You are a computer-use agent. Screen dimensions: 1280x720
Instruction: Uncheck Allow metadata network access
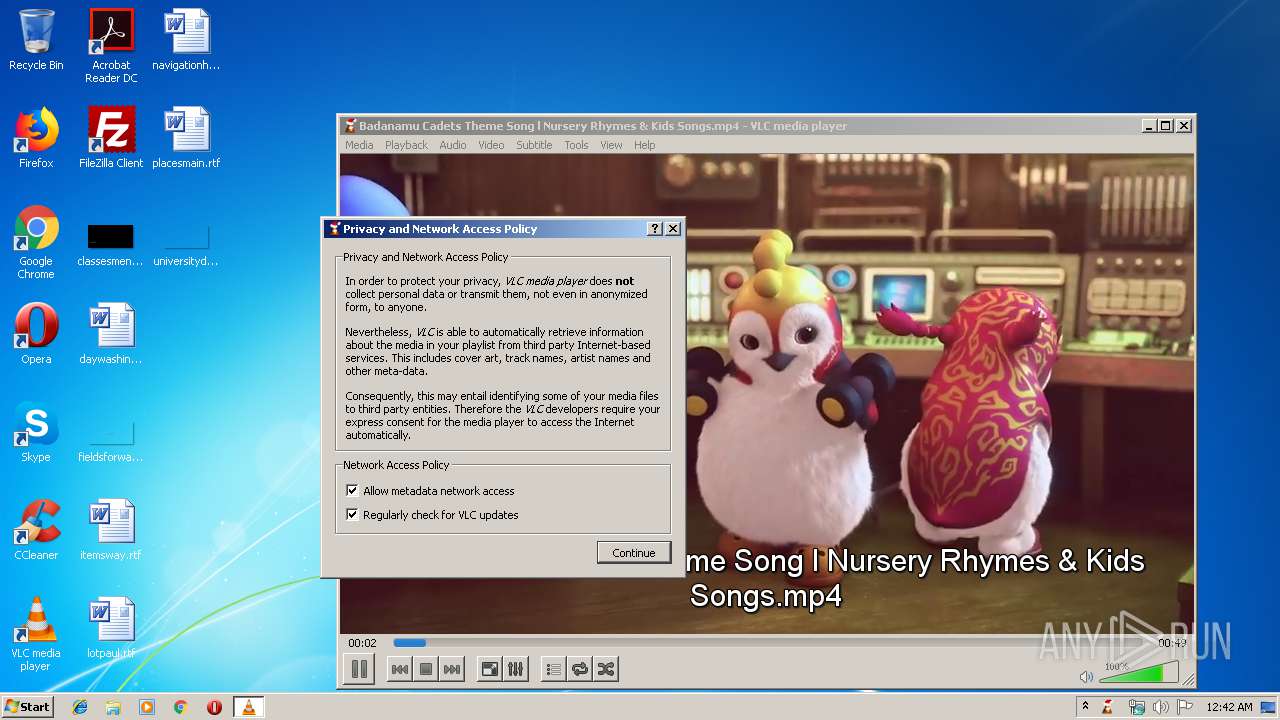coord(352,491)
